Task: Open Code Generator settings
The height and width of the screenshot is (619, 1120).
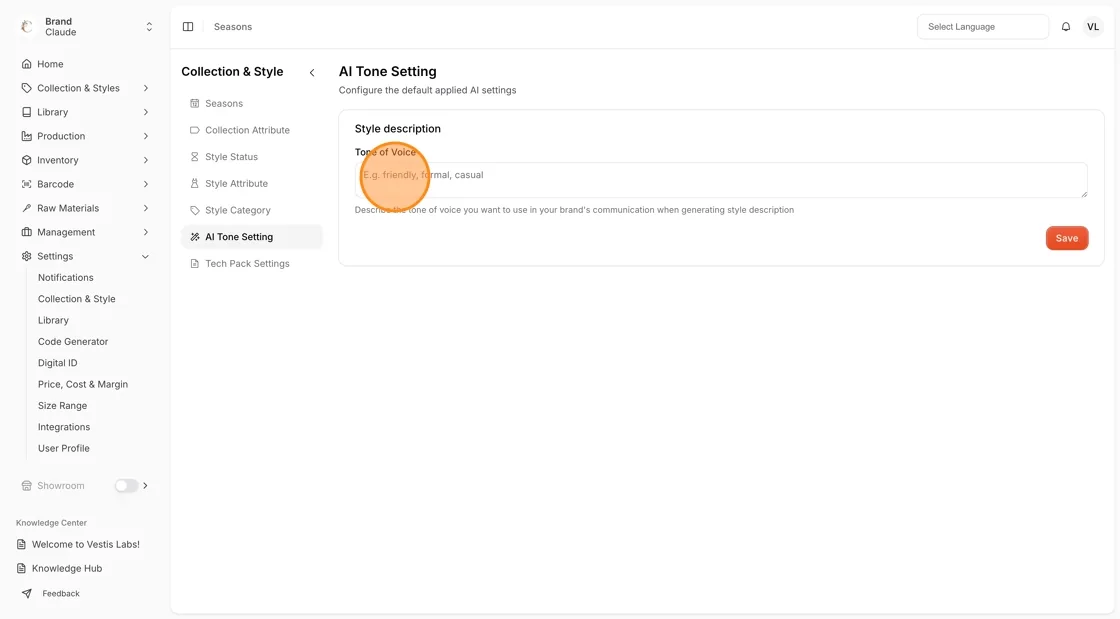Action: [73, 342]
